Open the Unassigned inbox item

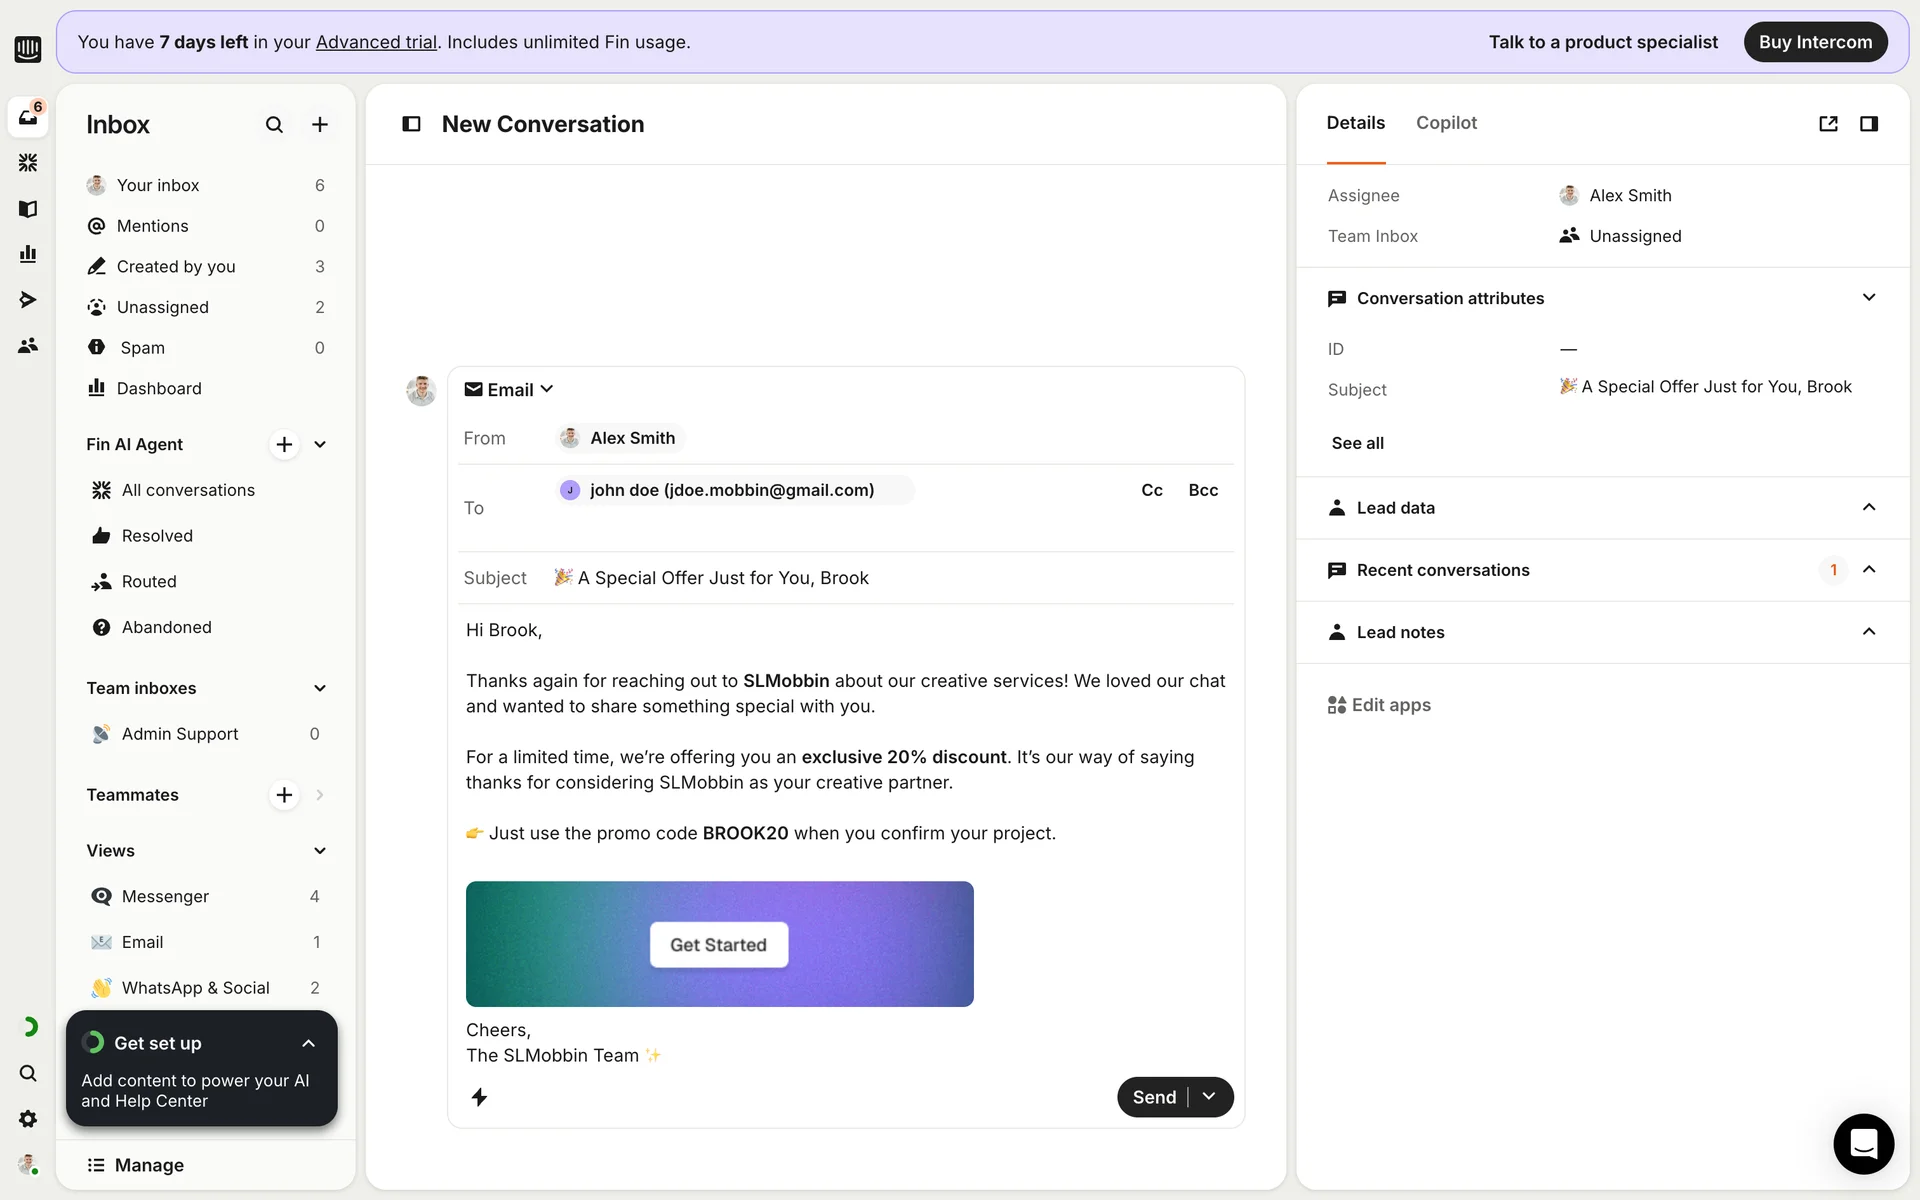[x=163, y=307]
